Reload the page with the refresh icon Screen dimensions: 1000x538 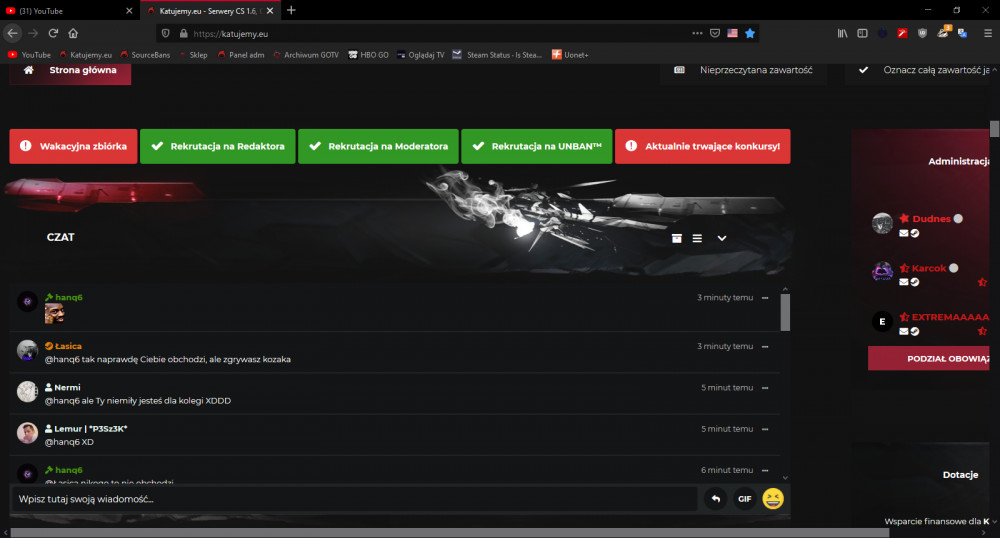click(54, 33)
